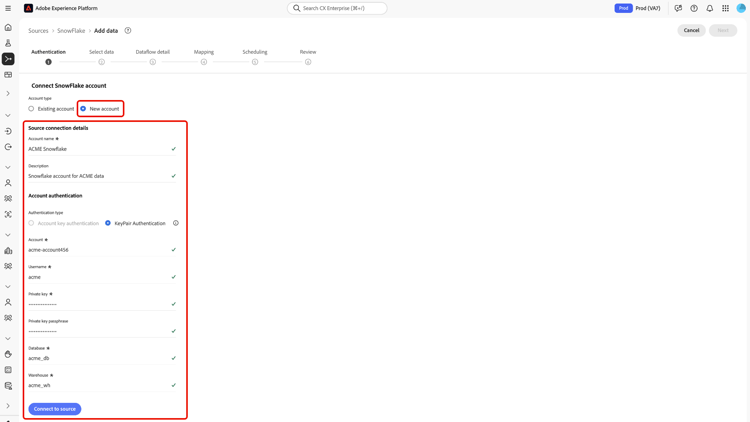Click the 'Source connection details' heading
The width and height of the screenshot is (750, 422).
click(58, 128)
